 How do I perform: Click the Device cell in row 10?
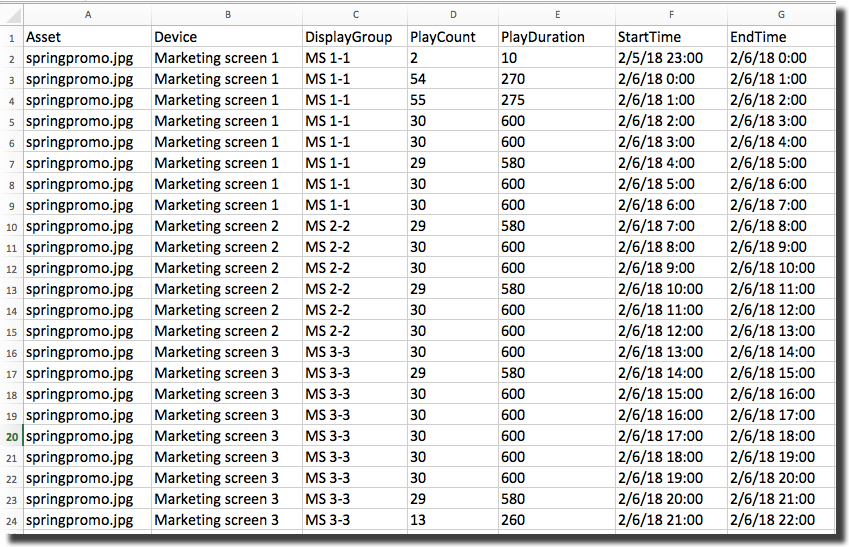click(227, 226)
